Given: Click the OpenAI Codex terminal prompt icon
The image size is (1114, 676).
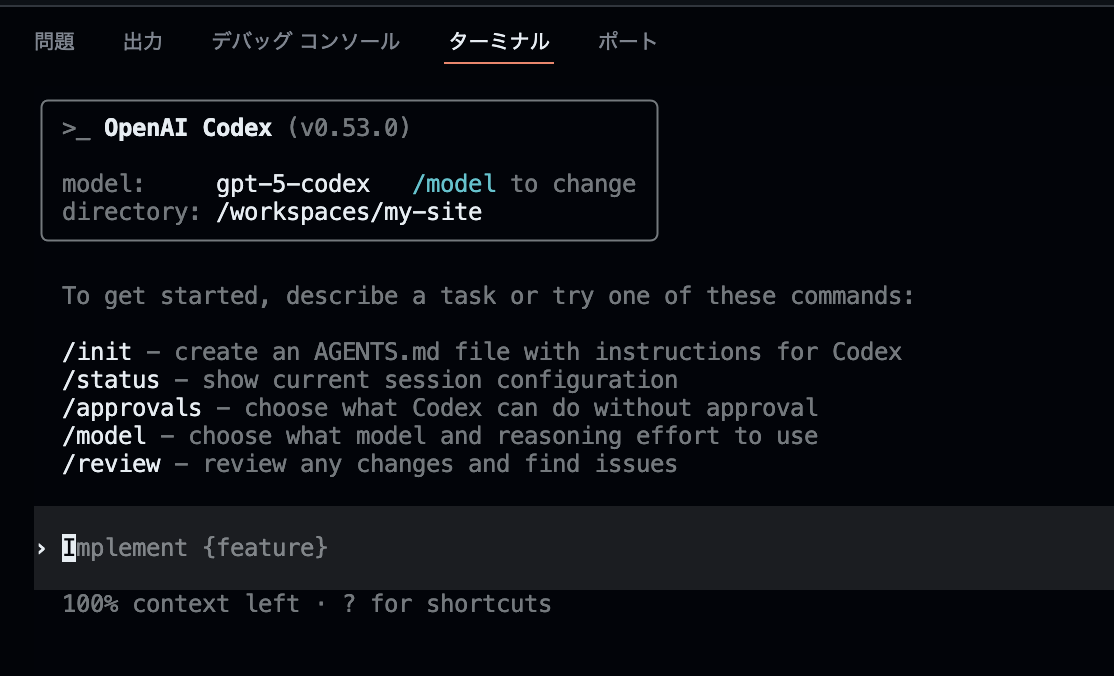Looking at the screenshot, I should point(76,127).
